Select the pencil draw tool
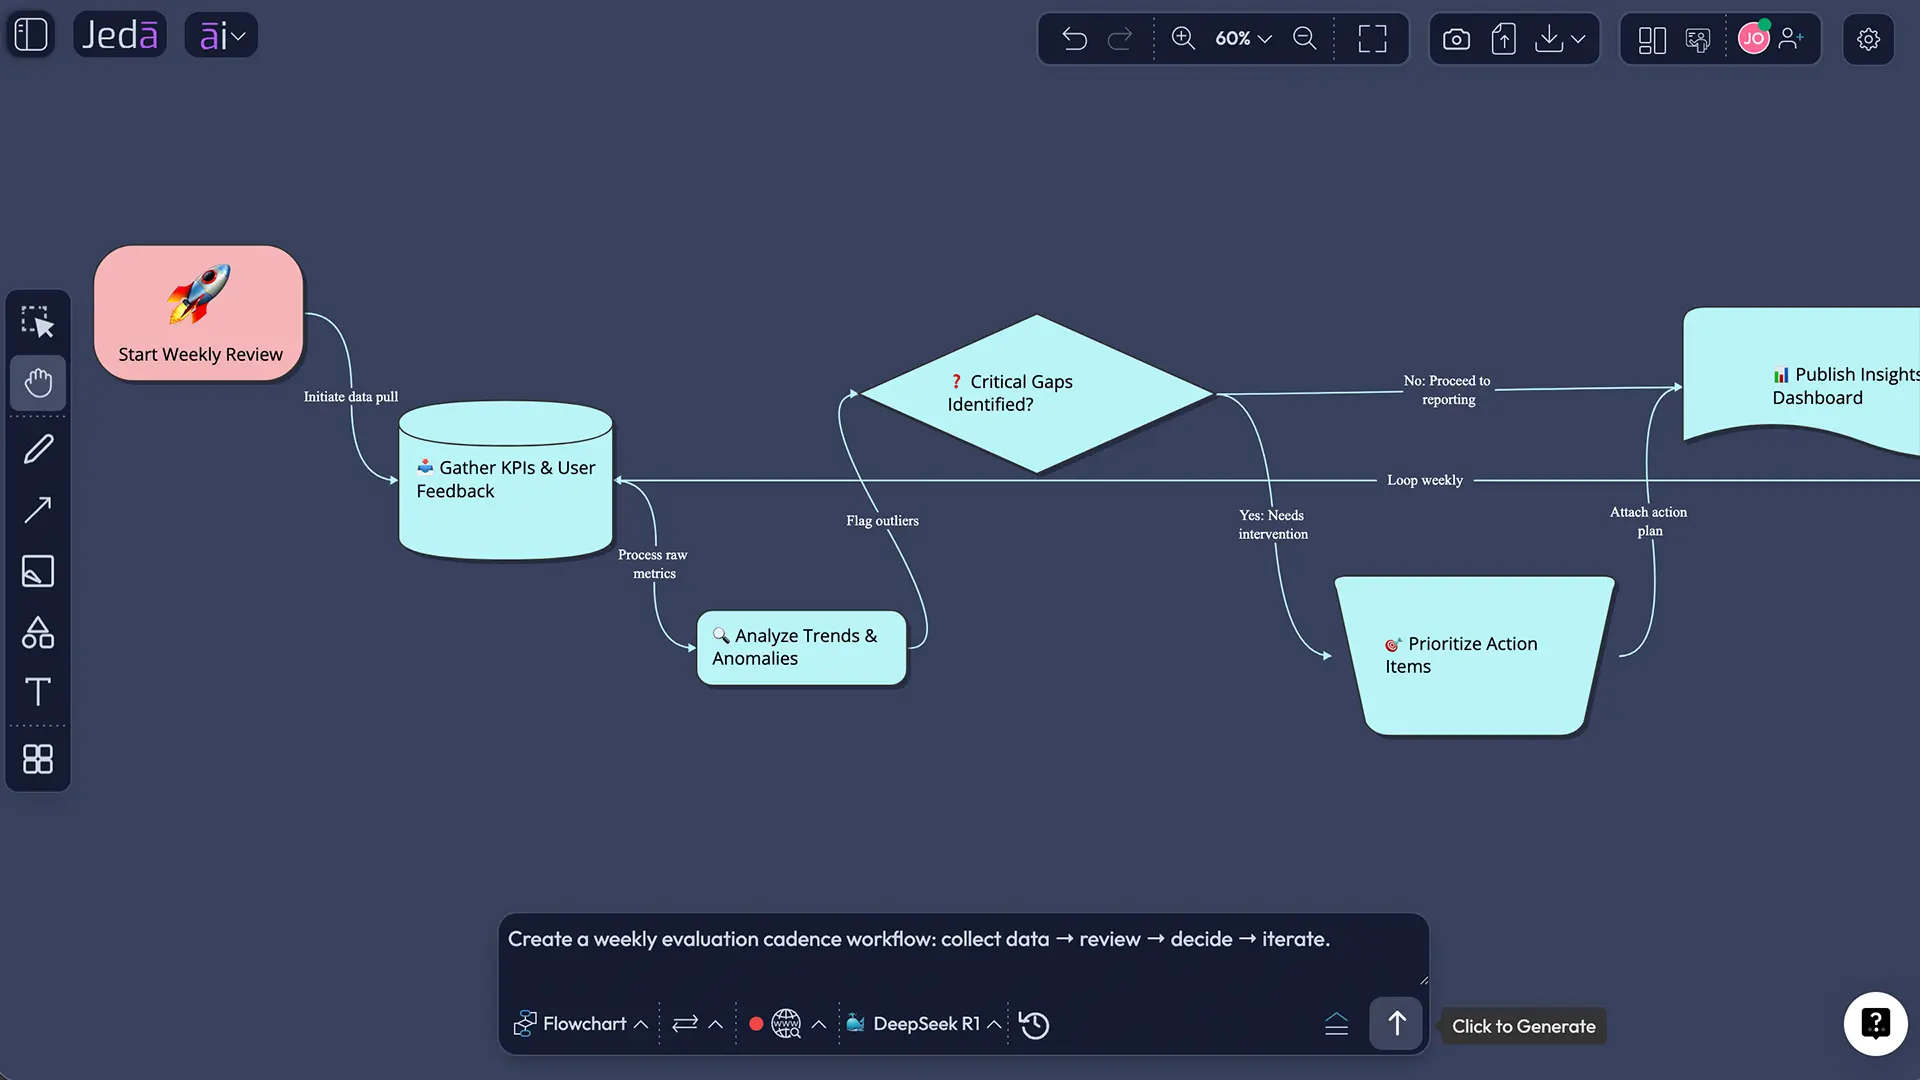This screenshot has width=1920, height=1080. pyautogui.click(x=38, y=449)
